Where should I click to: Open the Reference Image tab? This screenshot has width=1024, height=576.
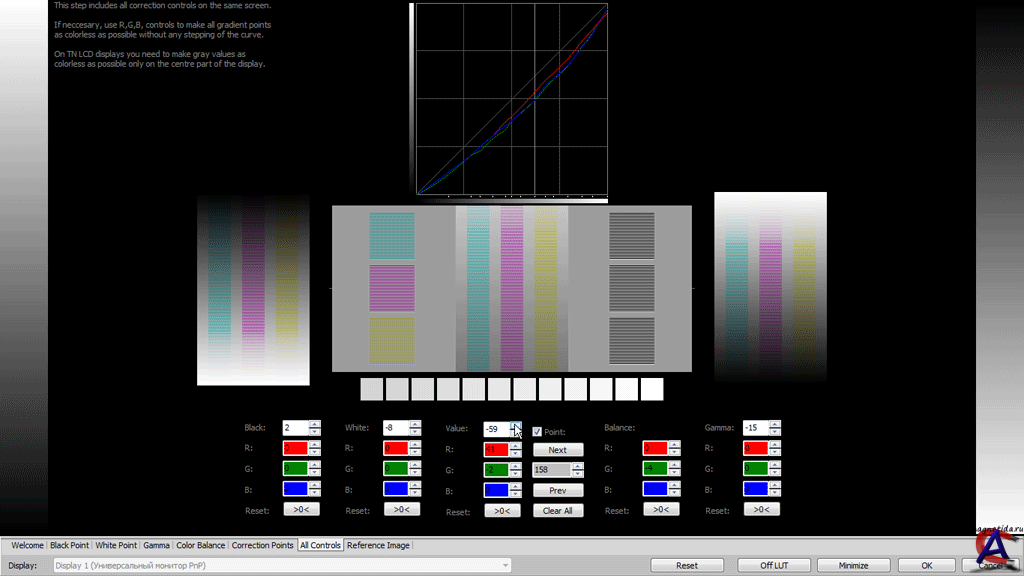point(378,545)
